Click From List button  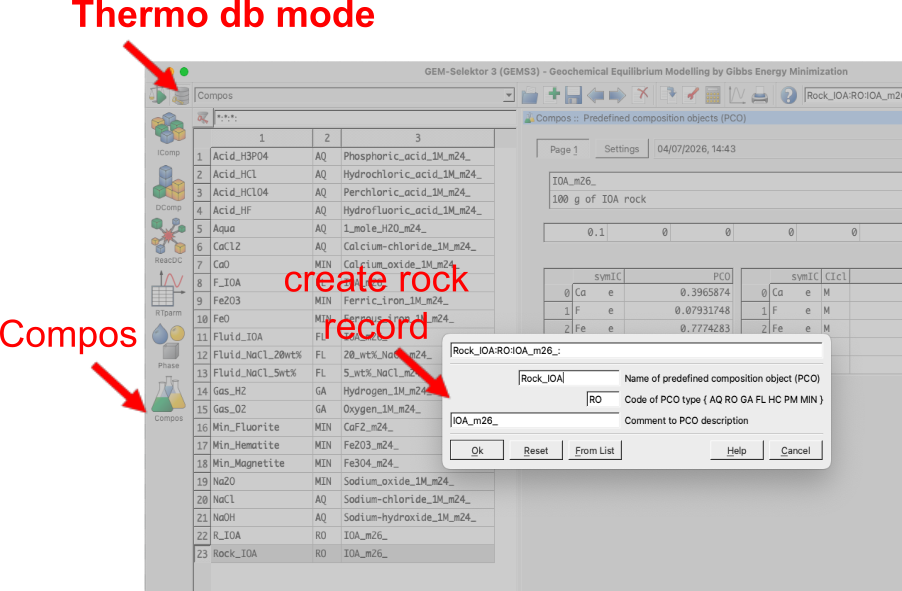(x=595, y=451)
